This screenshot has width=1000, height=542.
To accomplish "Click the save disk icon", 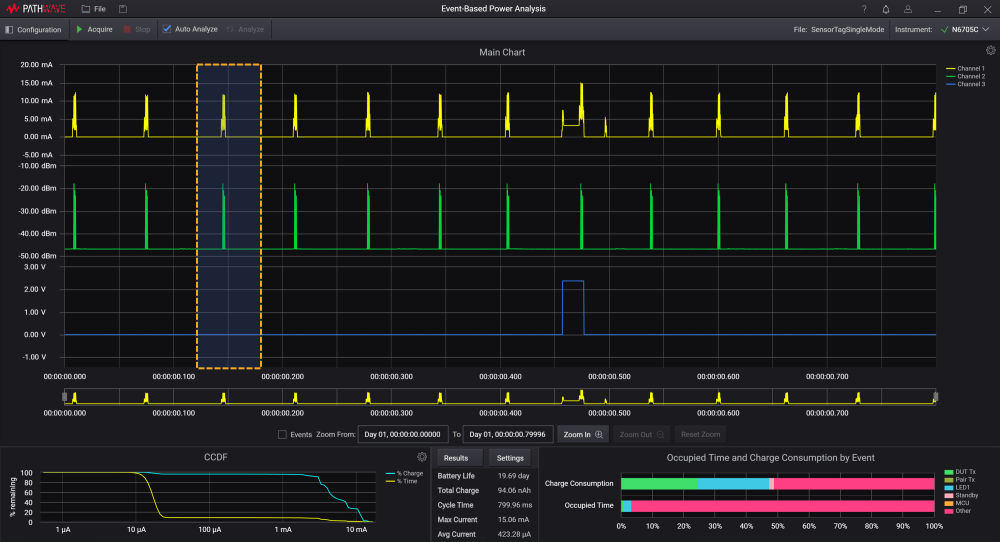I will (123, 9).
